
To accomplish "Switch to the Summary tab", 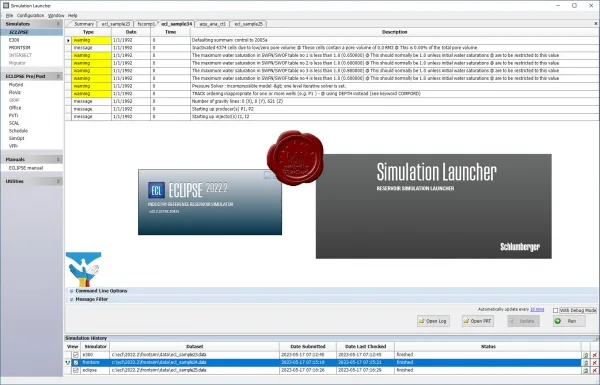I will click(x=84, y=24).
